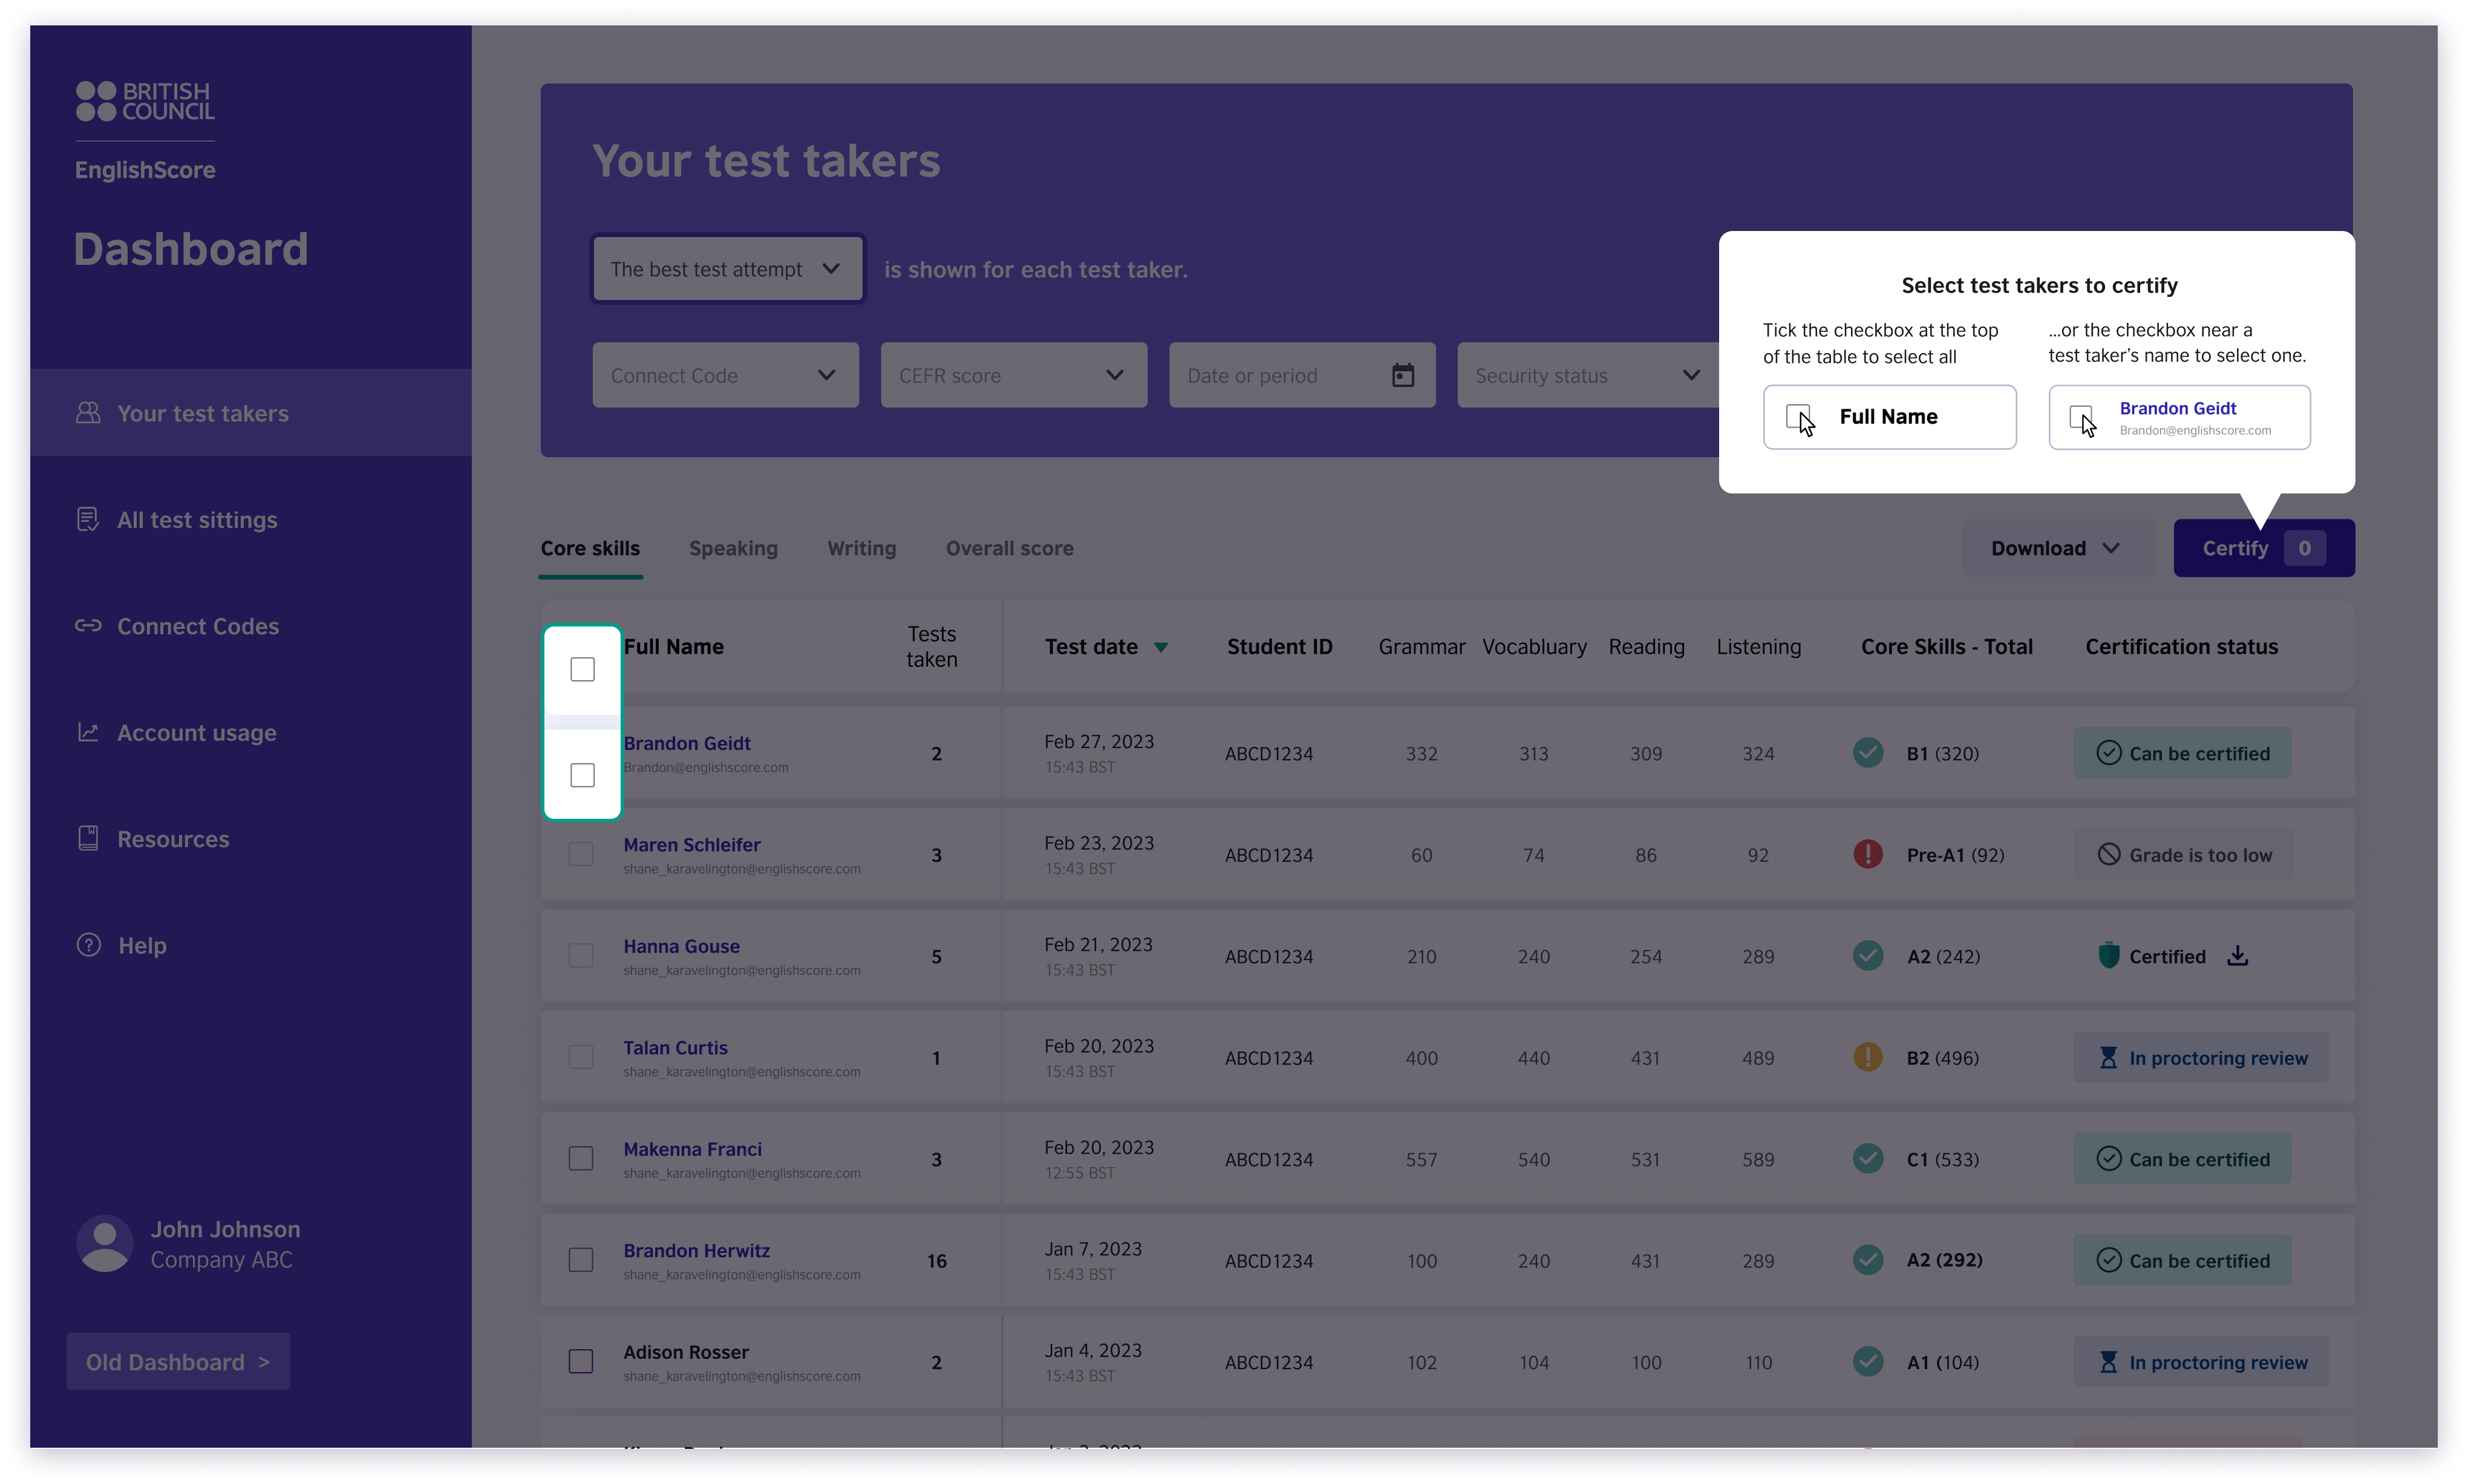Tick the checkbox for Adison Rosser

[x=580, y=1362]
